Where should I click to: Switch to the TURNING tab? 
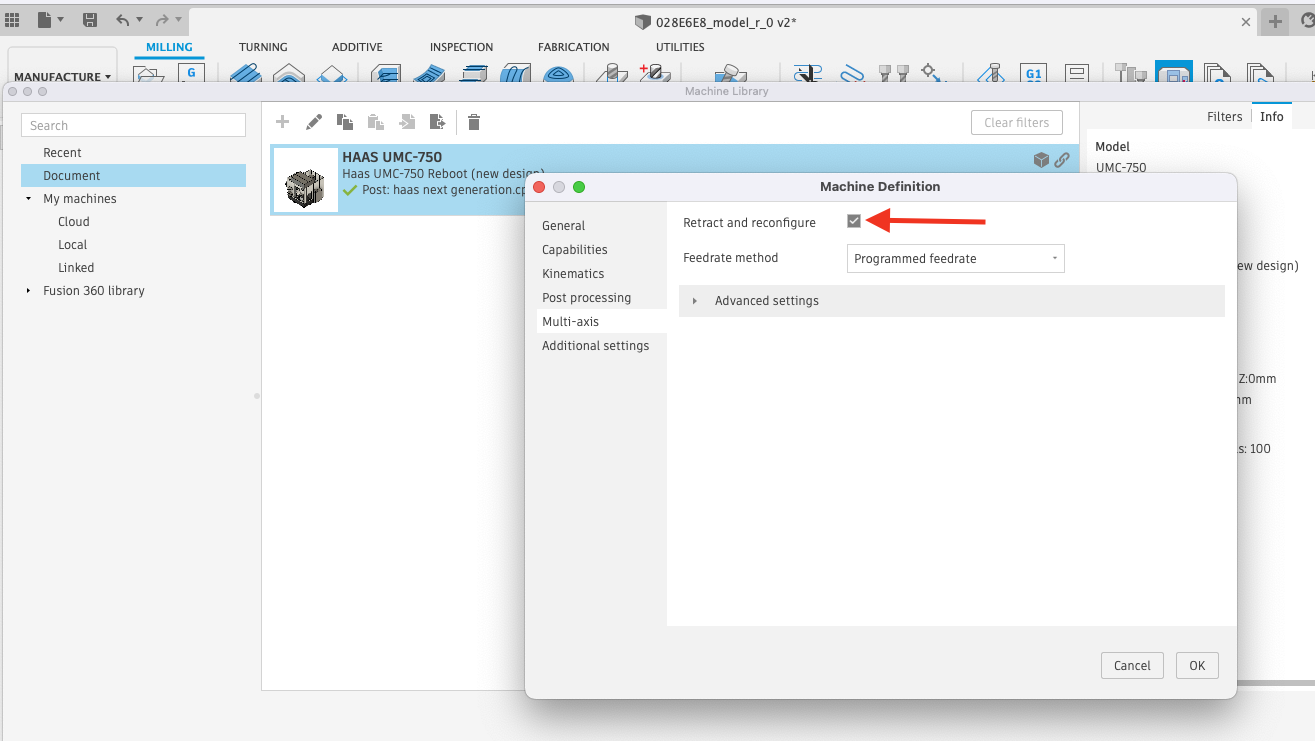[x=263, y=47]
